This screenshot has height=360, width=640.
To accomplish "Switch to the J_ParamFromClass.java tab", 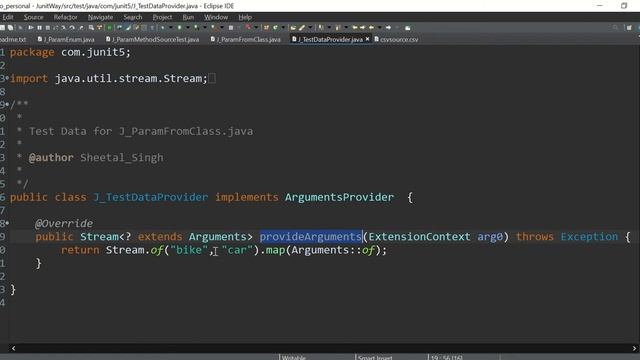I will tap(246, 39).
